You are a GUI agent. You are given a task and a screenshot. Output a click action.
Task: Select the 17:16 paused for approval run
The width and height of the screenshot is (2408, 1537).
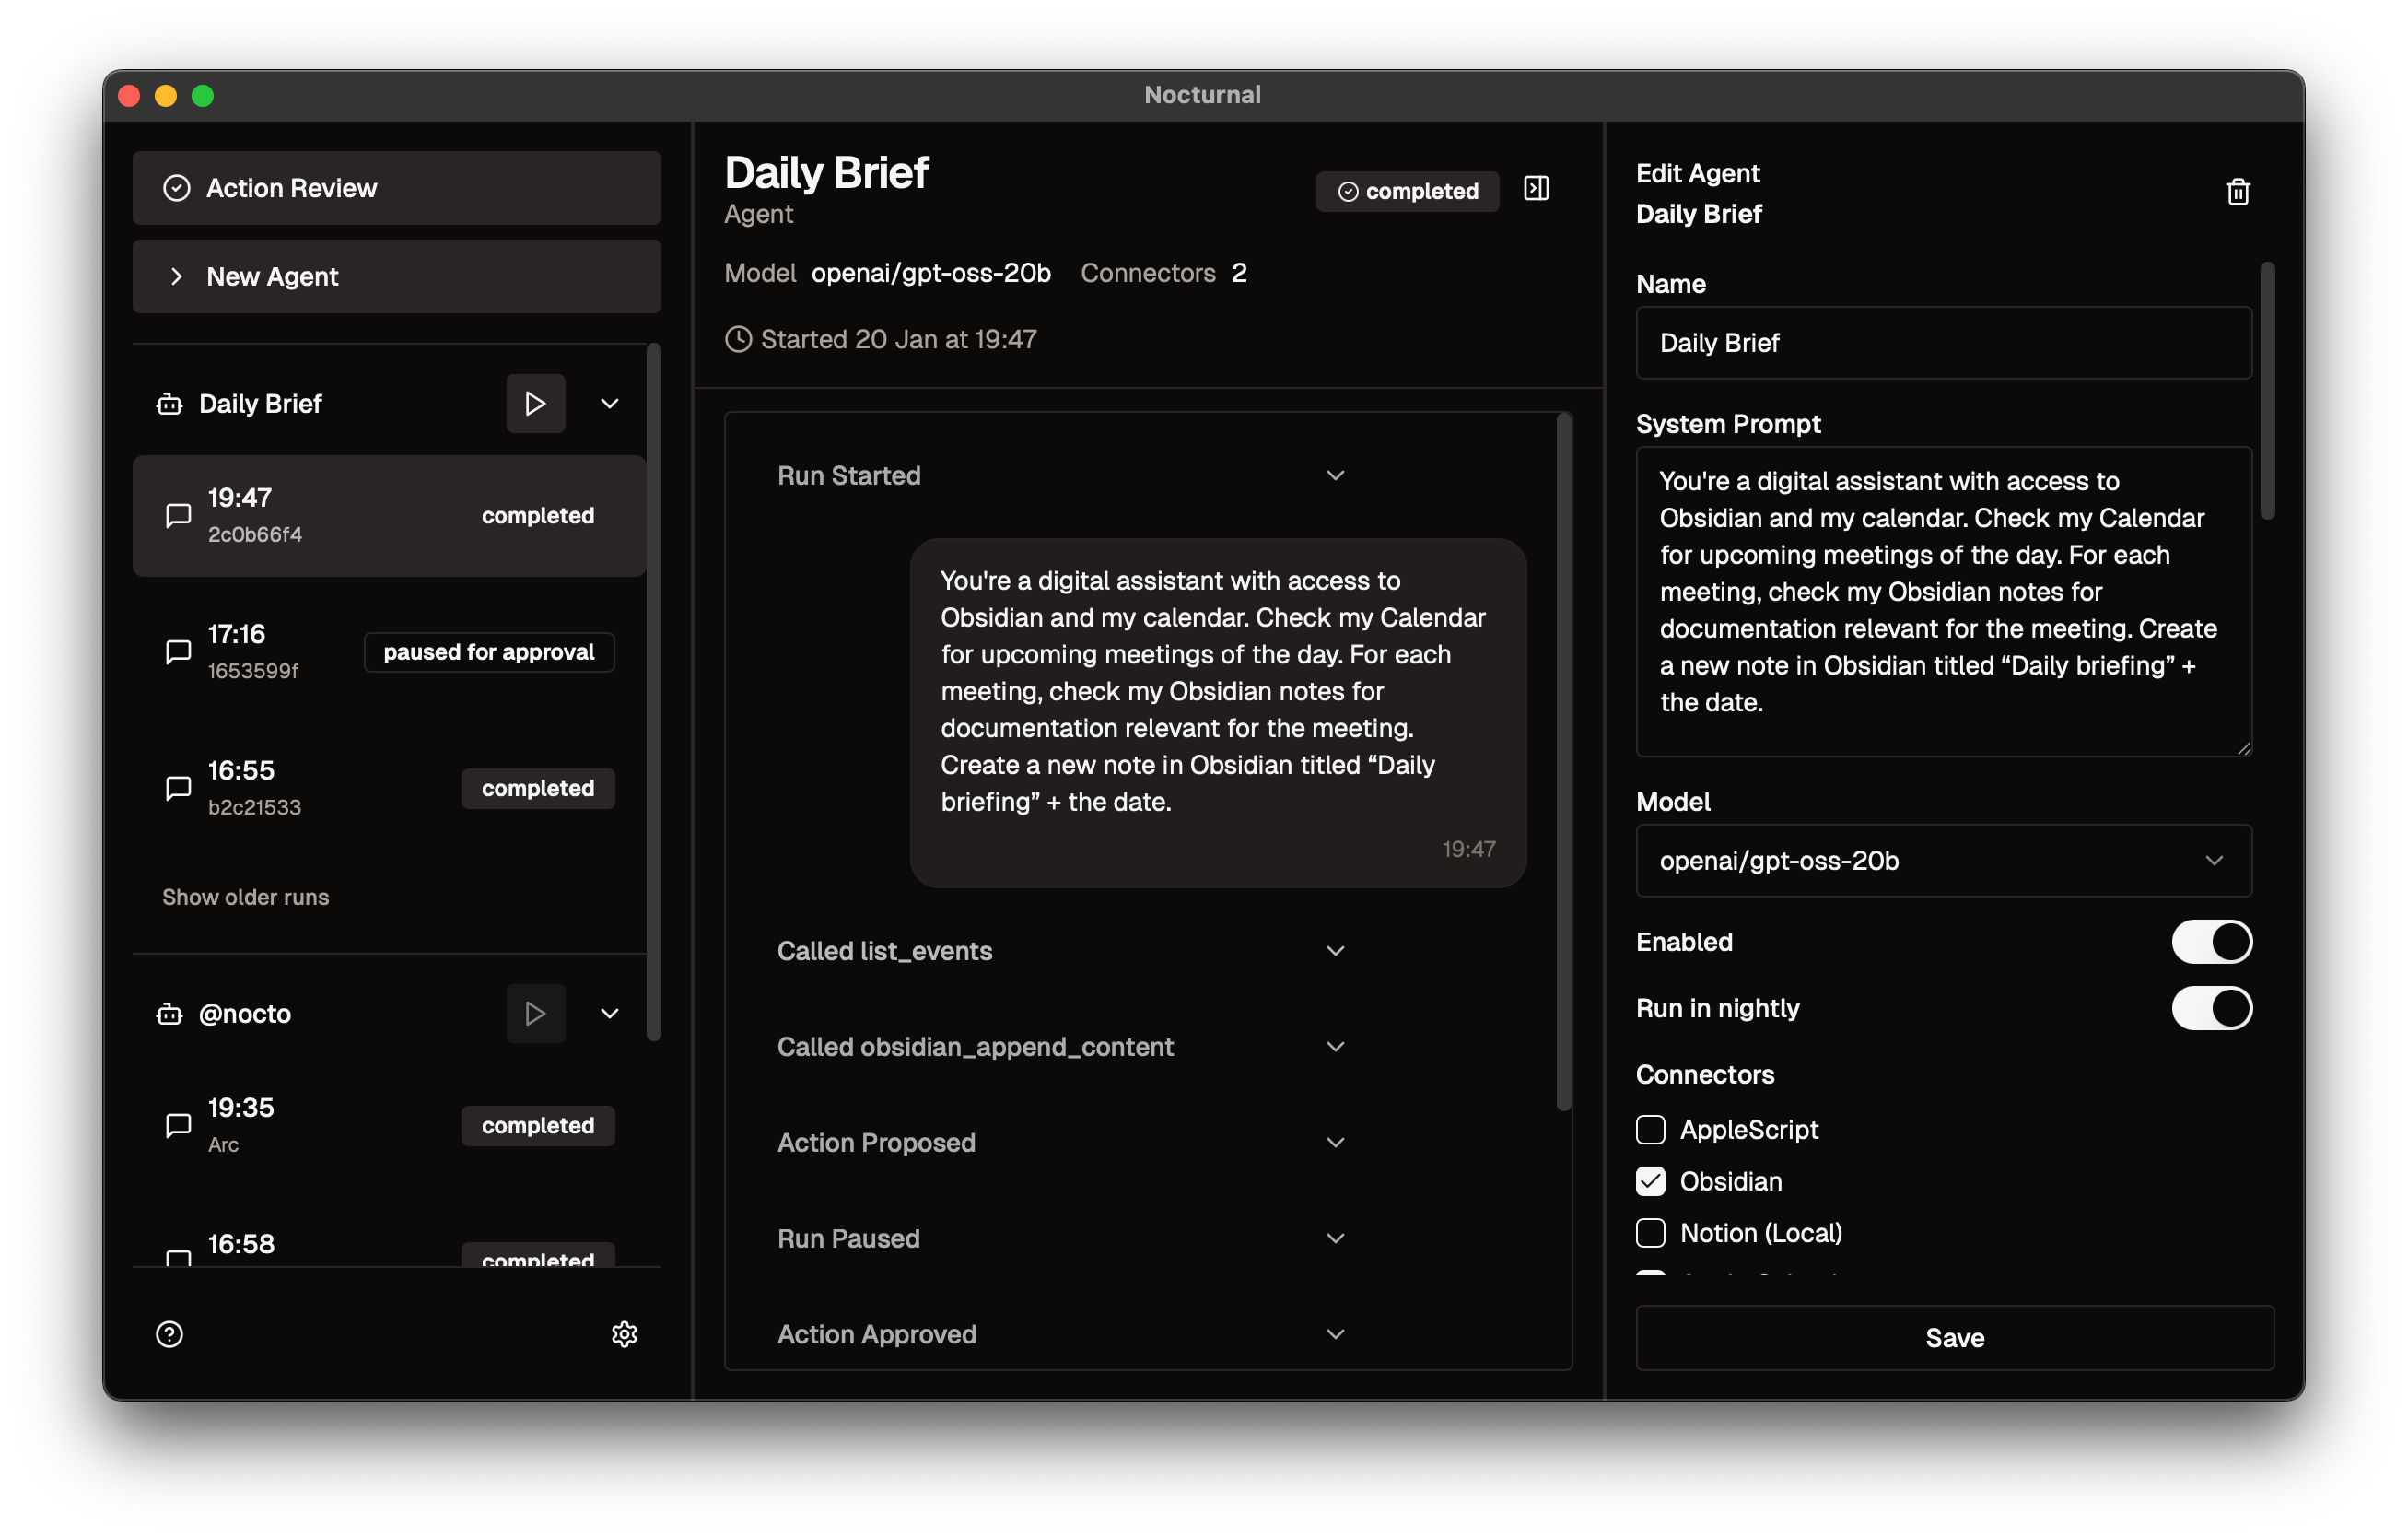point(388,652)
